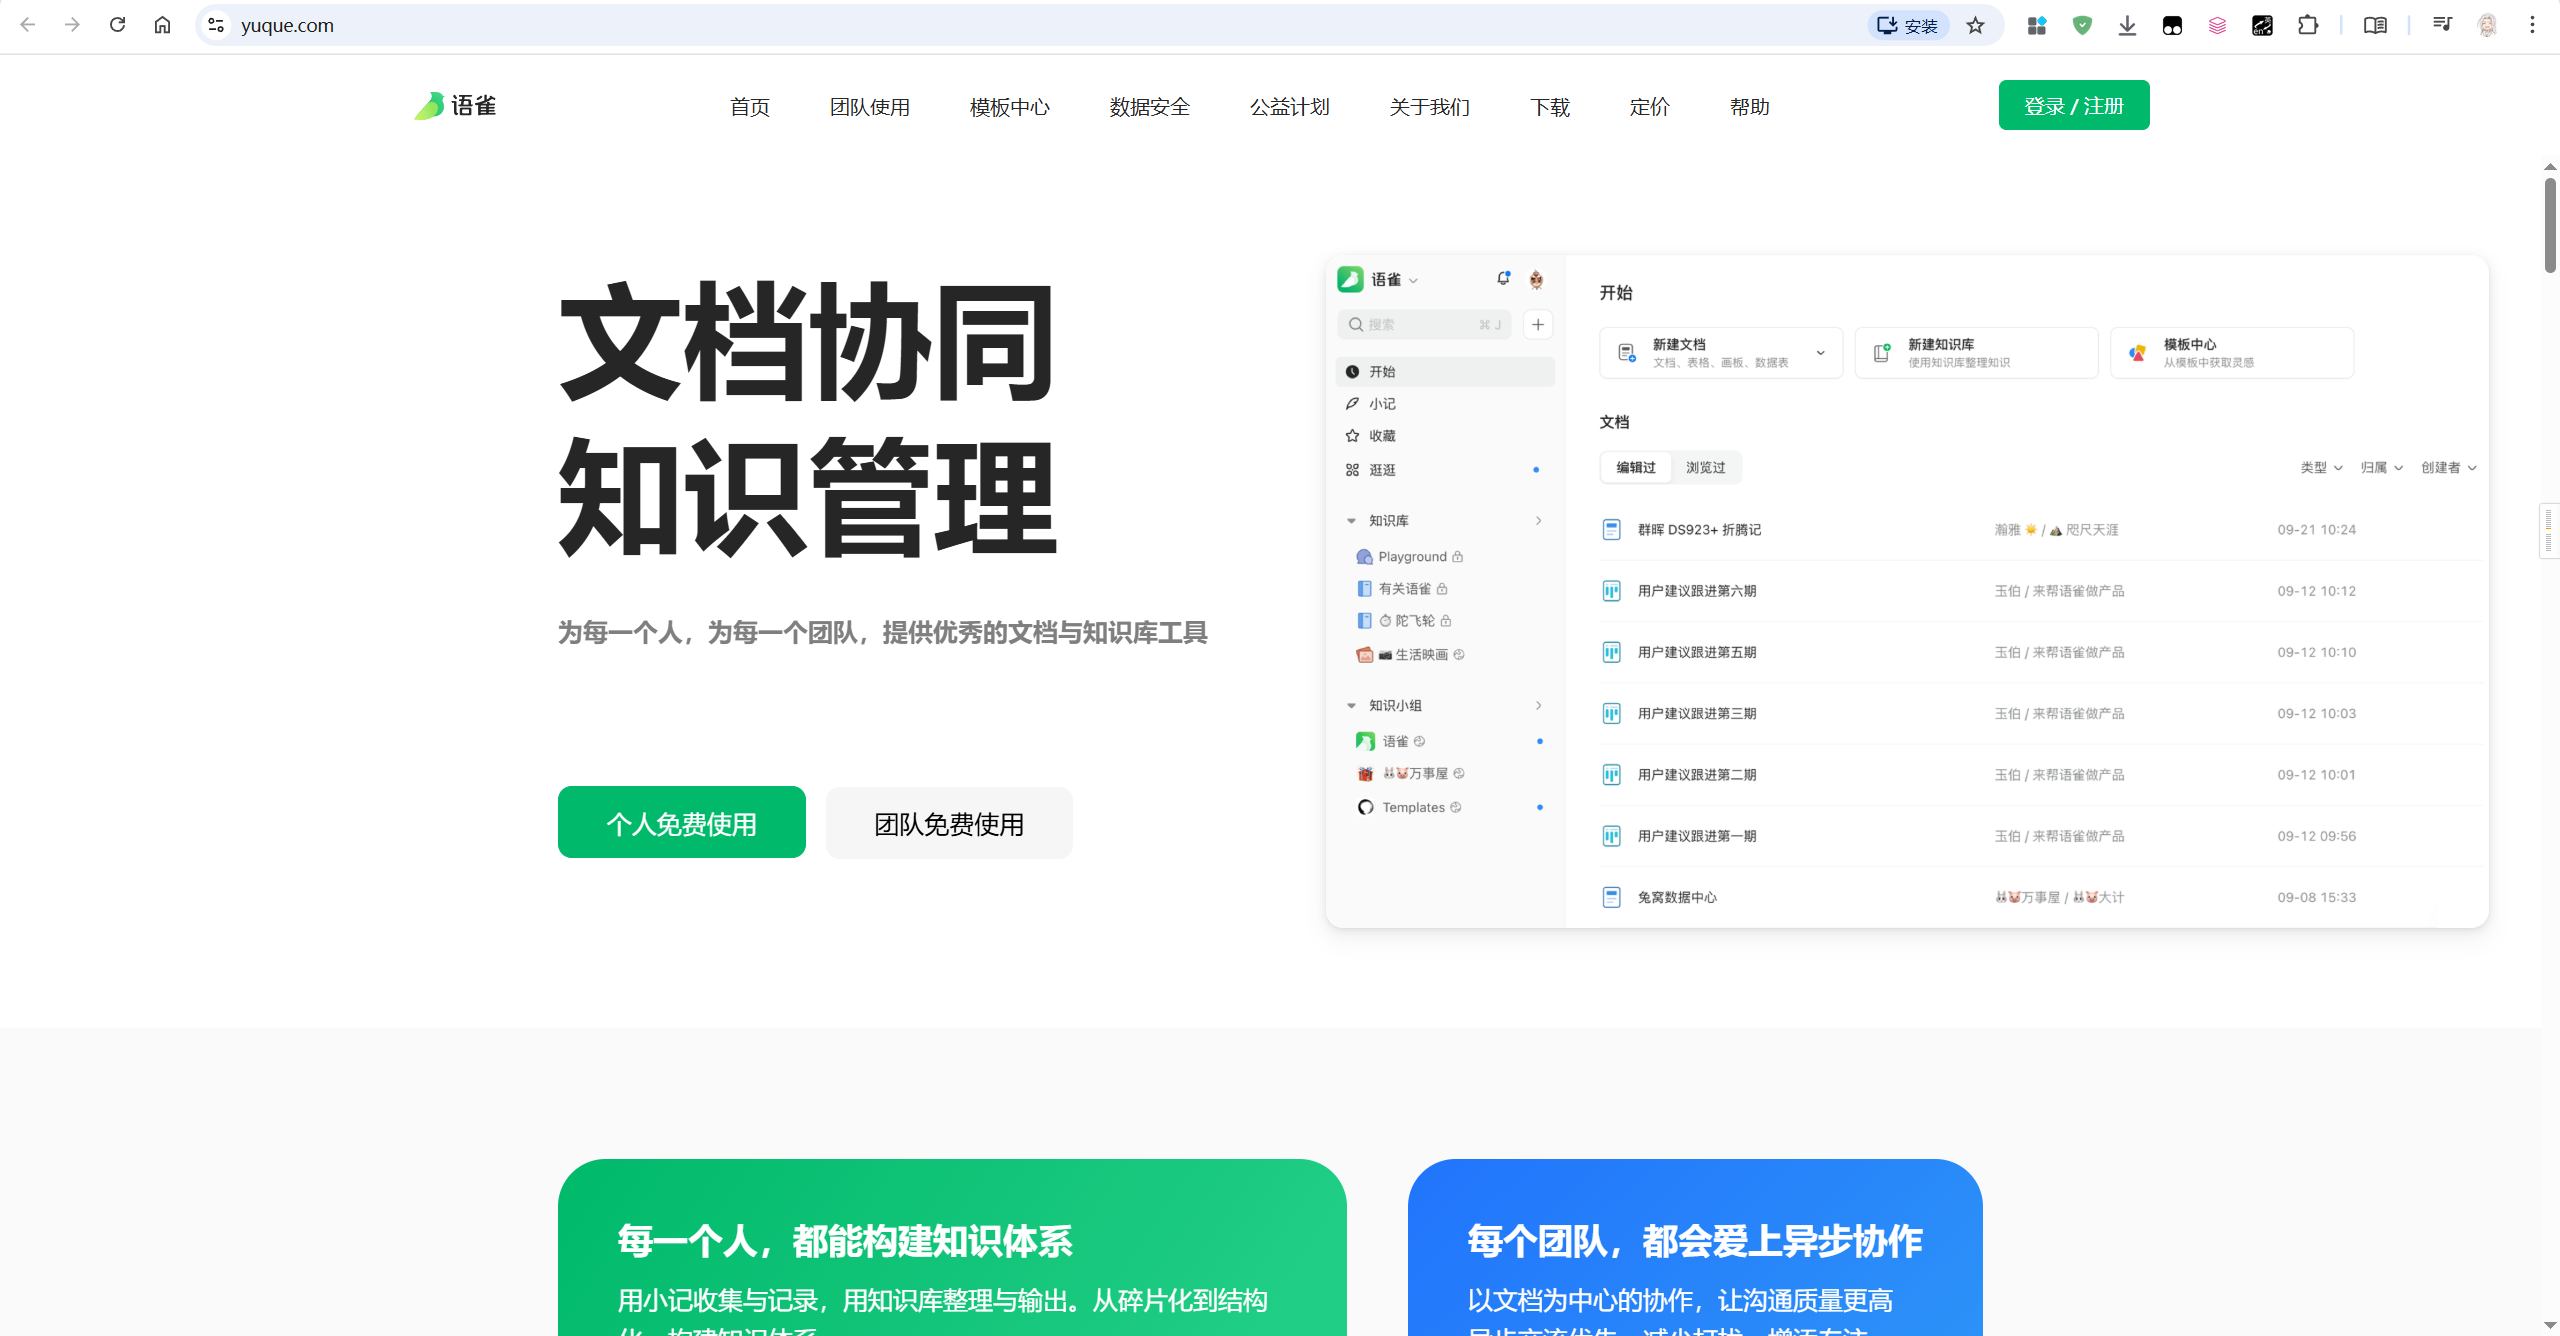The height and width of the screenshot is (1336, 2560).
Task: Click the page vertical scrollbar thumb
Action: tap(2549, 225)
